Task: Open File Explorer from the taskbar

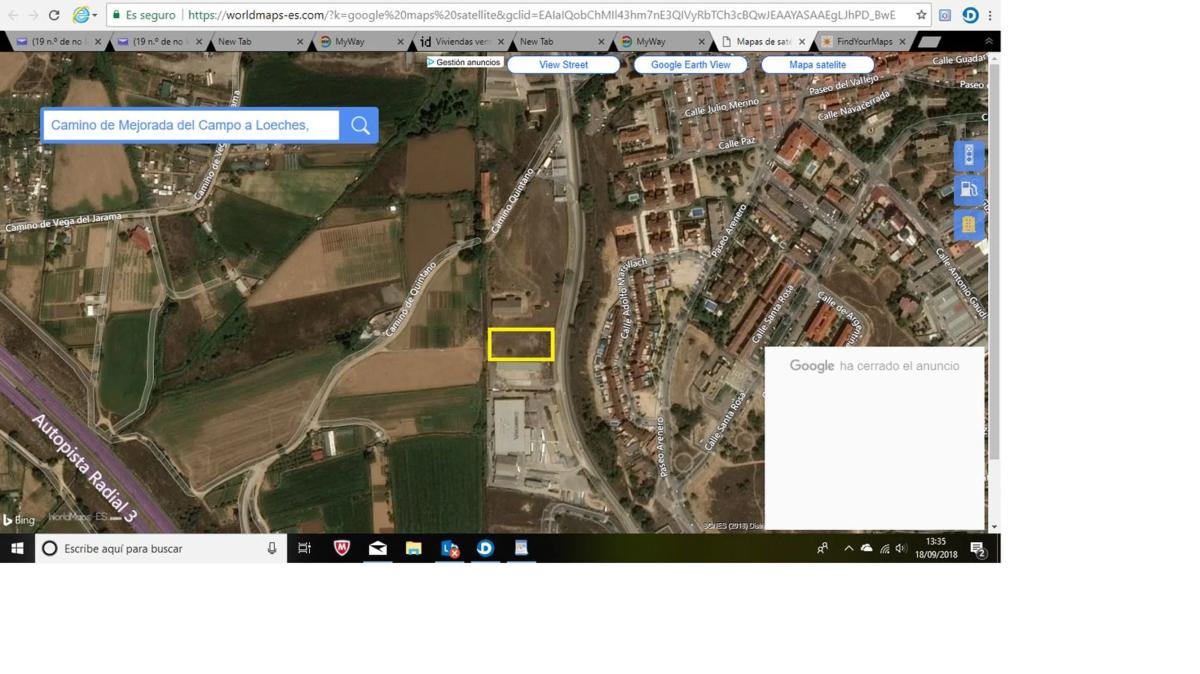Action: (414, 548)
